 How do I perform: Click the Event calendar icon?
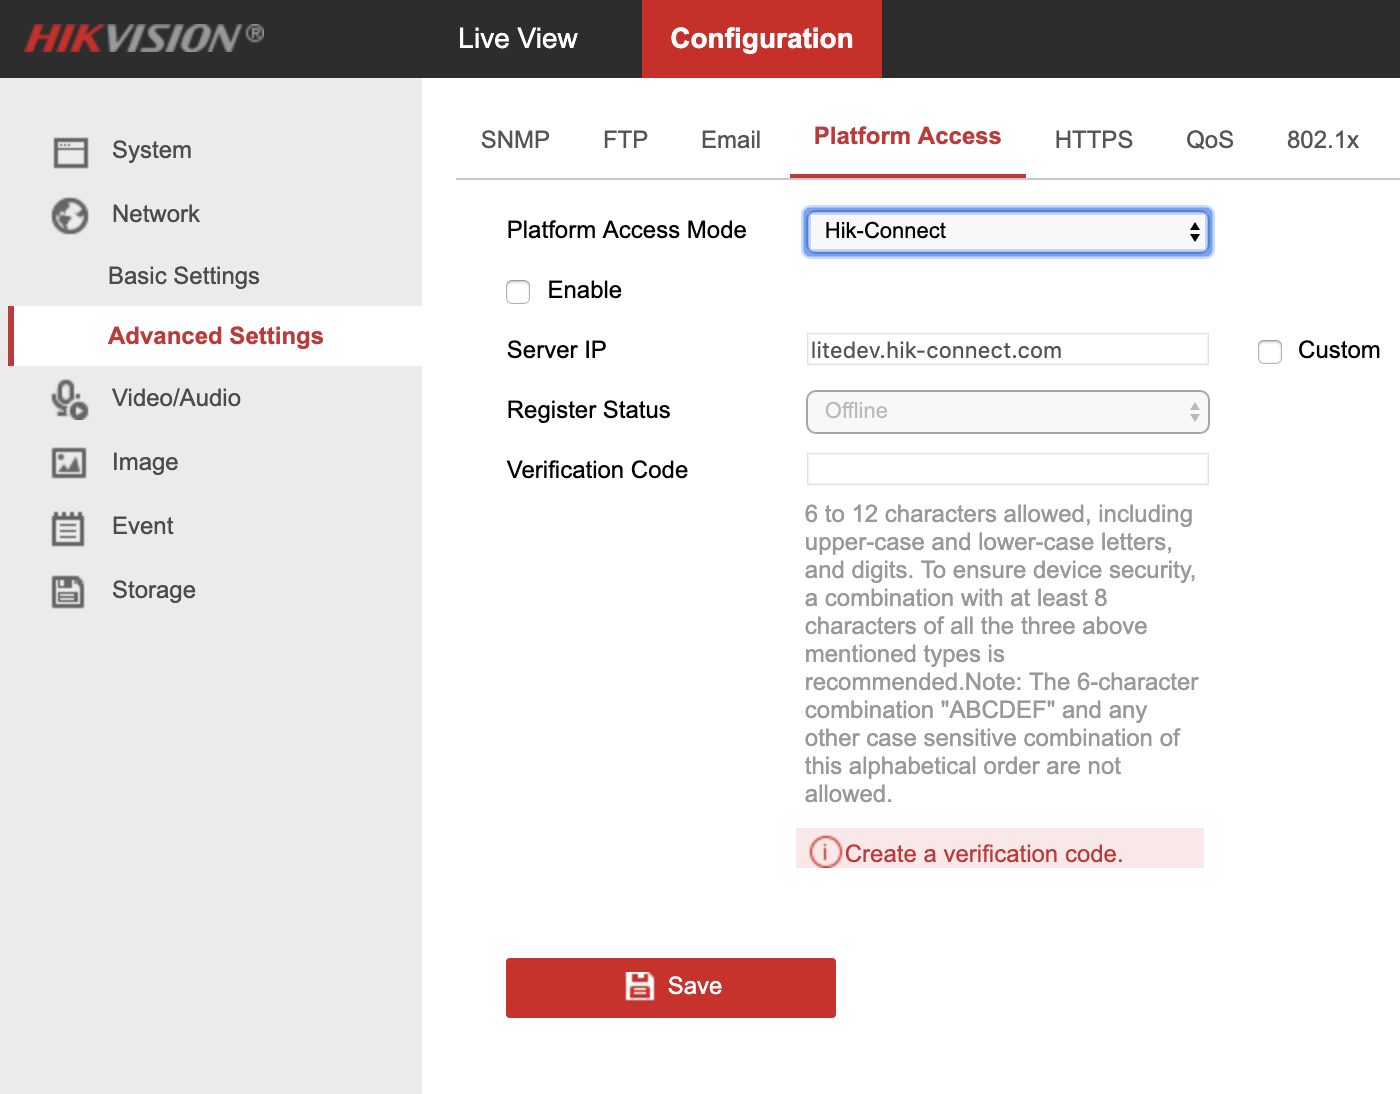point(68,527)
